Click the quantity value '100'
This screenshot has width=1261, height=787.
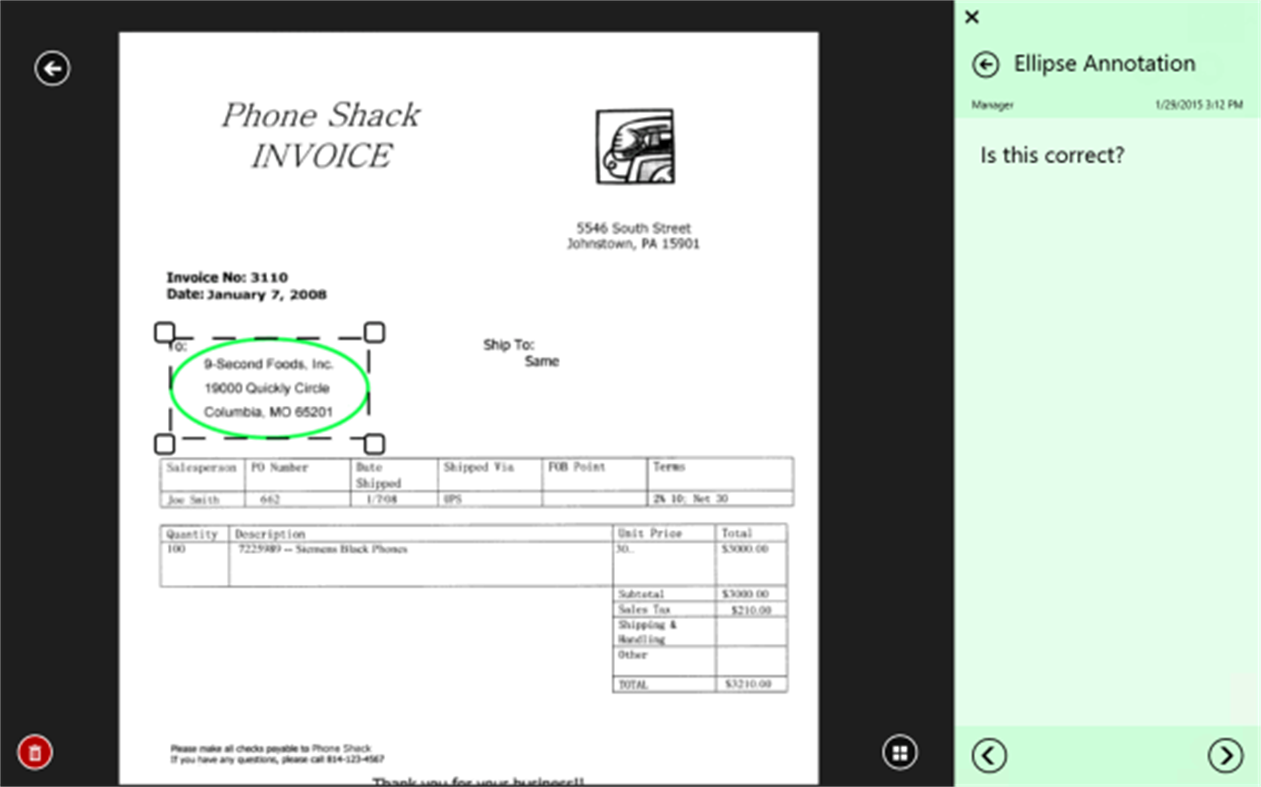176,549
